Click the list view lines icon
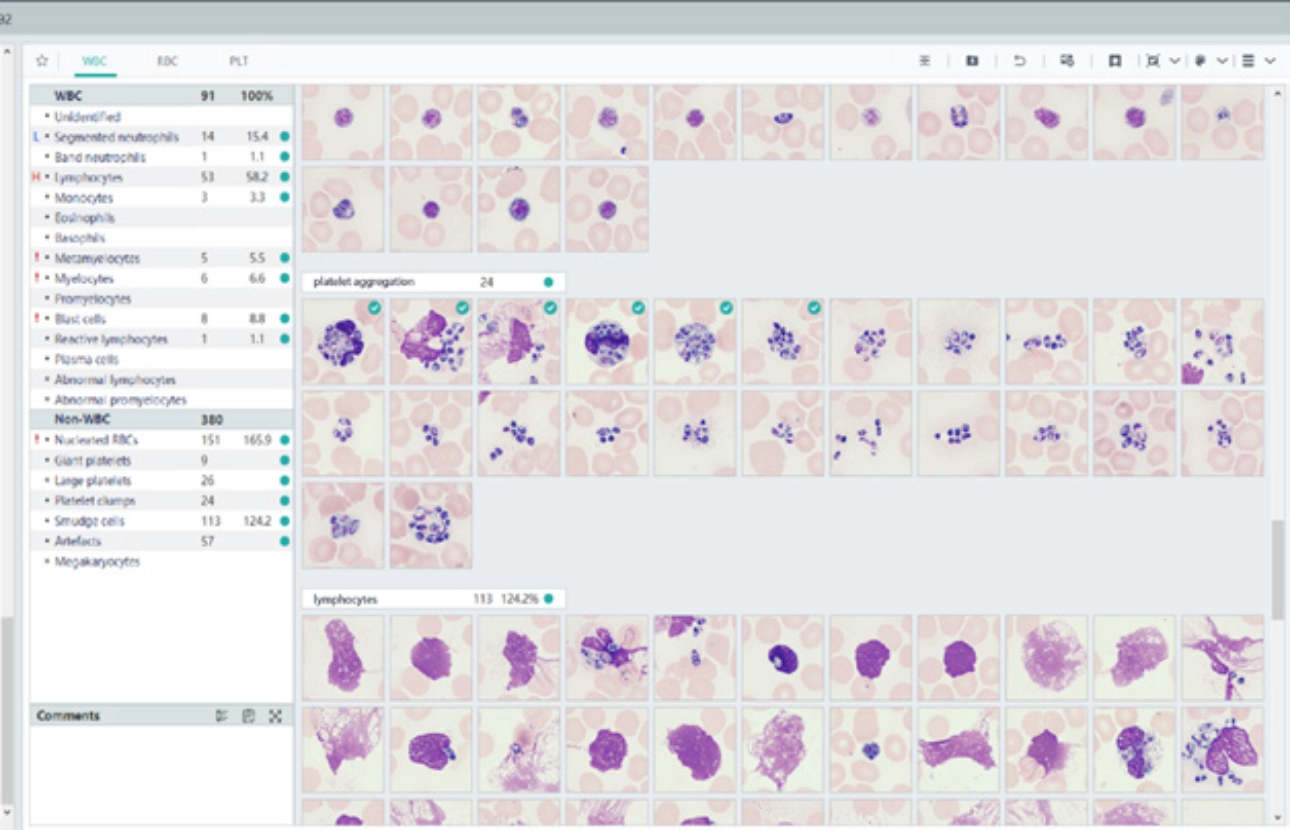Screen dimensions: 1290x830 click(x=1248, y=61)
